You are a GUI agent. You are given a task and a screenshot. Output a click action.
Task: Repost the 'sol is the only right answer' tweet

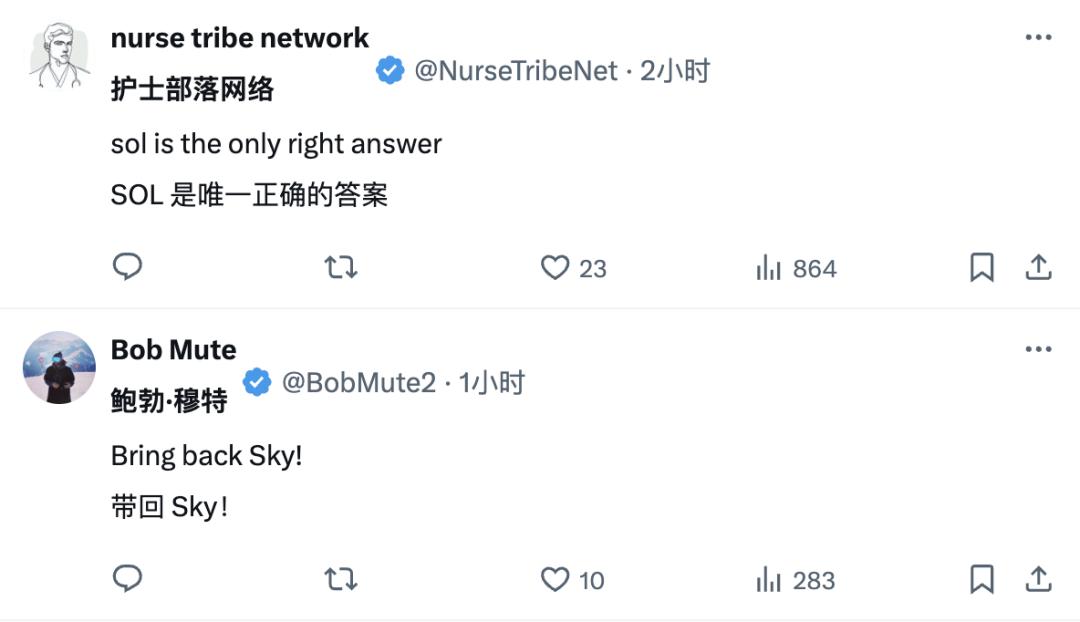tap(341, 267)
